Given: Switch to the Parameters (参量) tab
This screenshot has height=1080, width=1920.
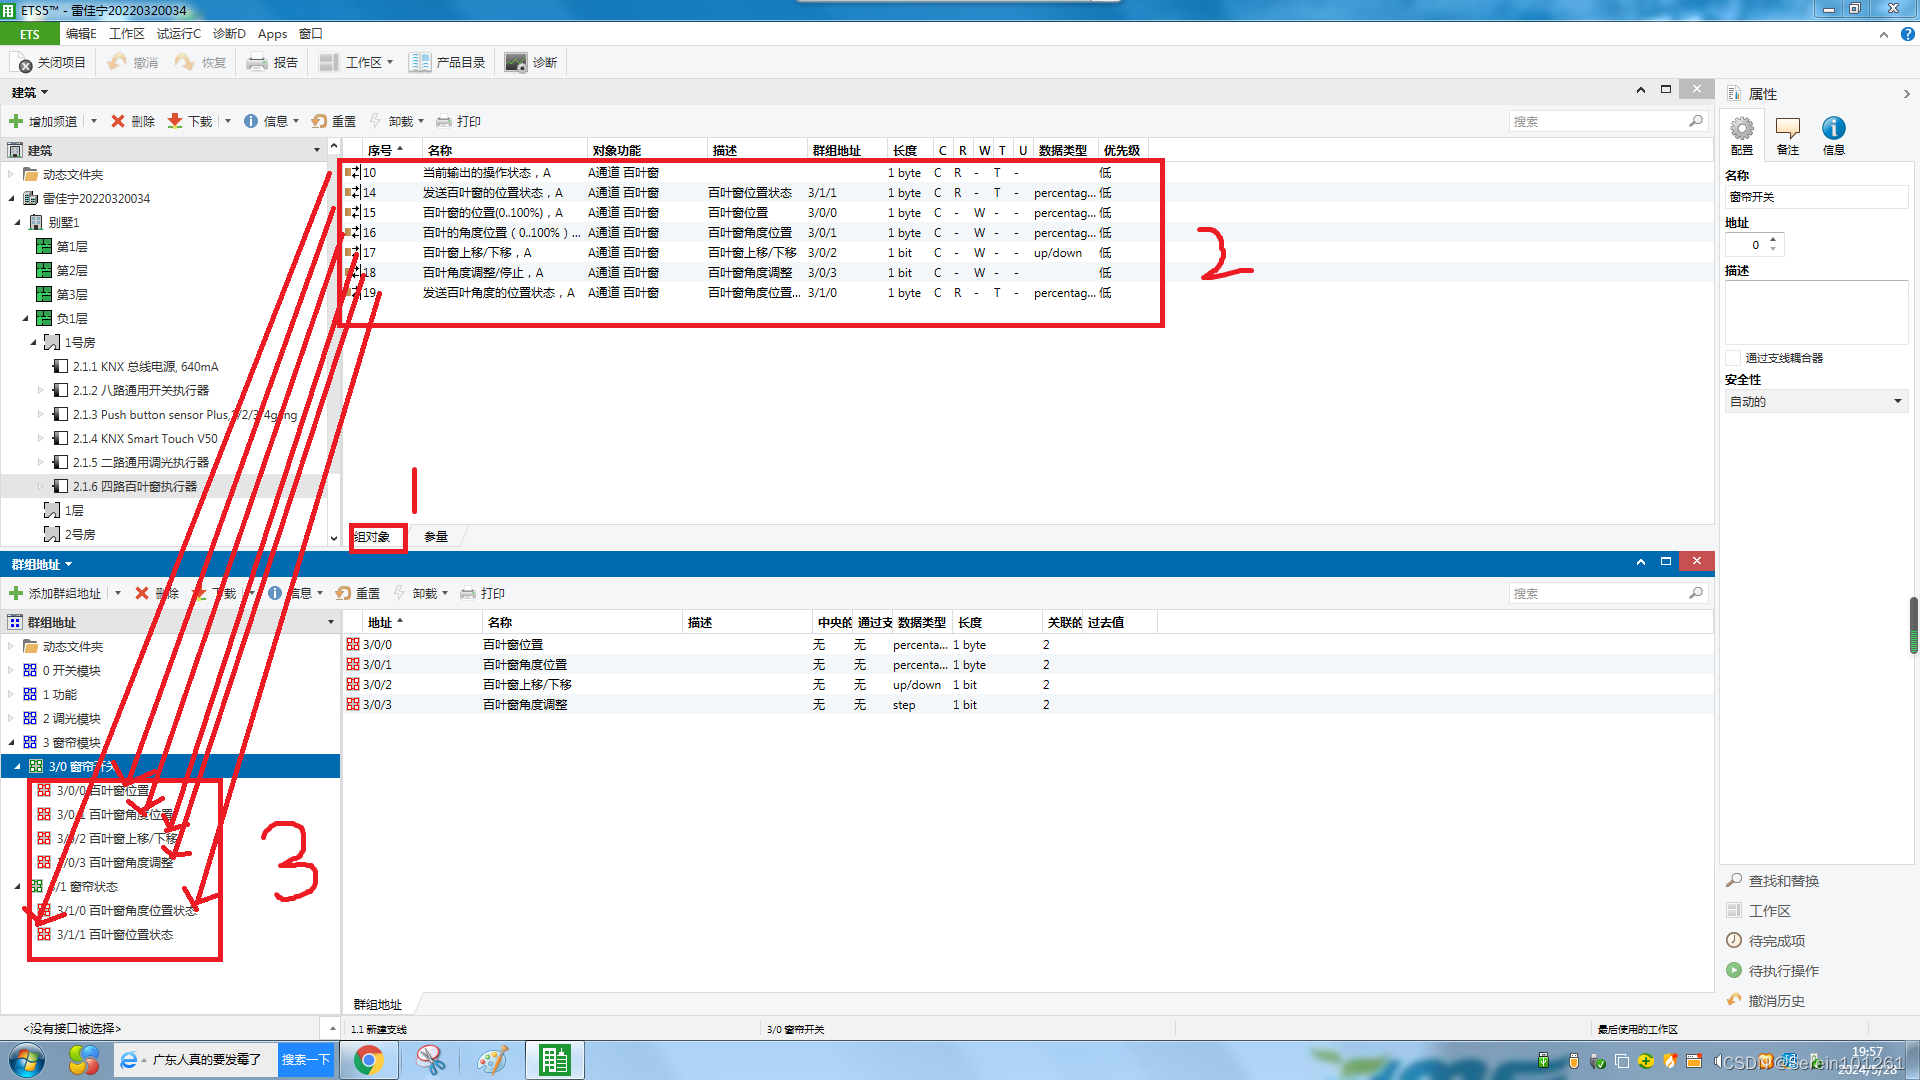Looking at the screenshot, I should pos(436,537).
